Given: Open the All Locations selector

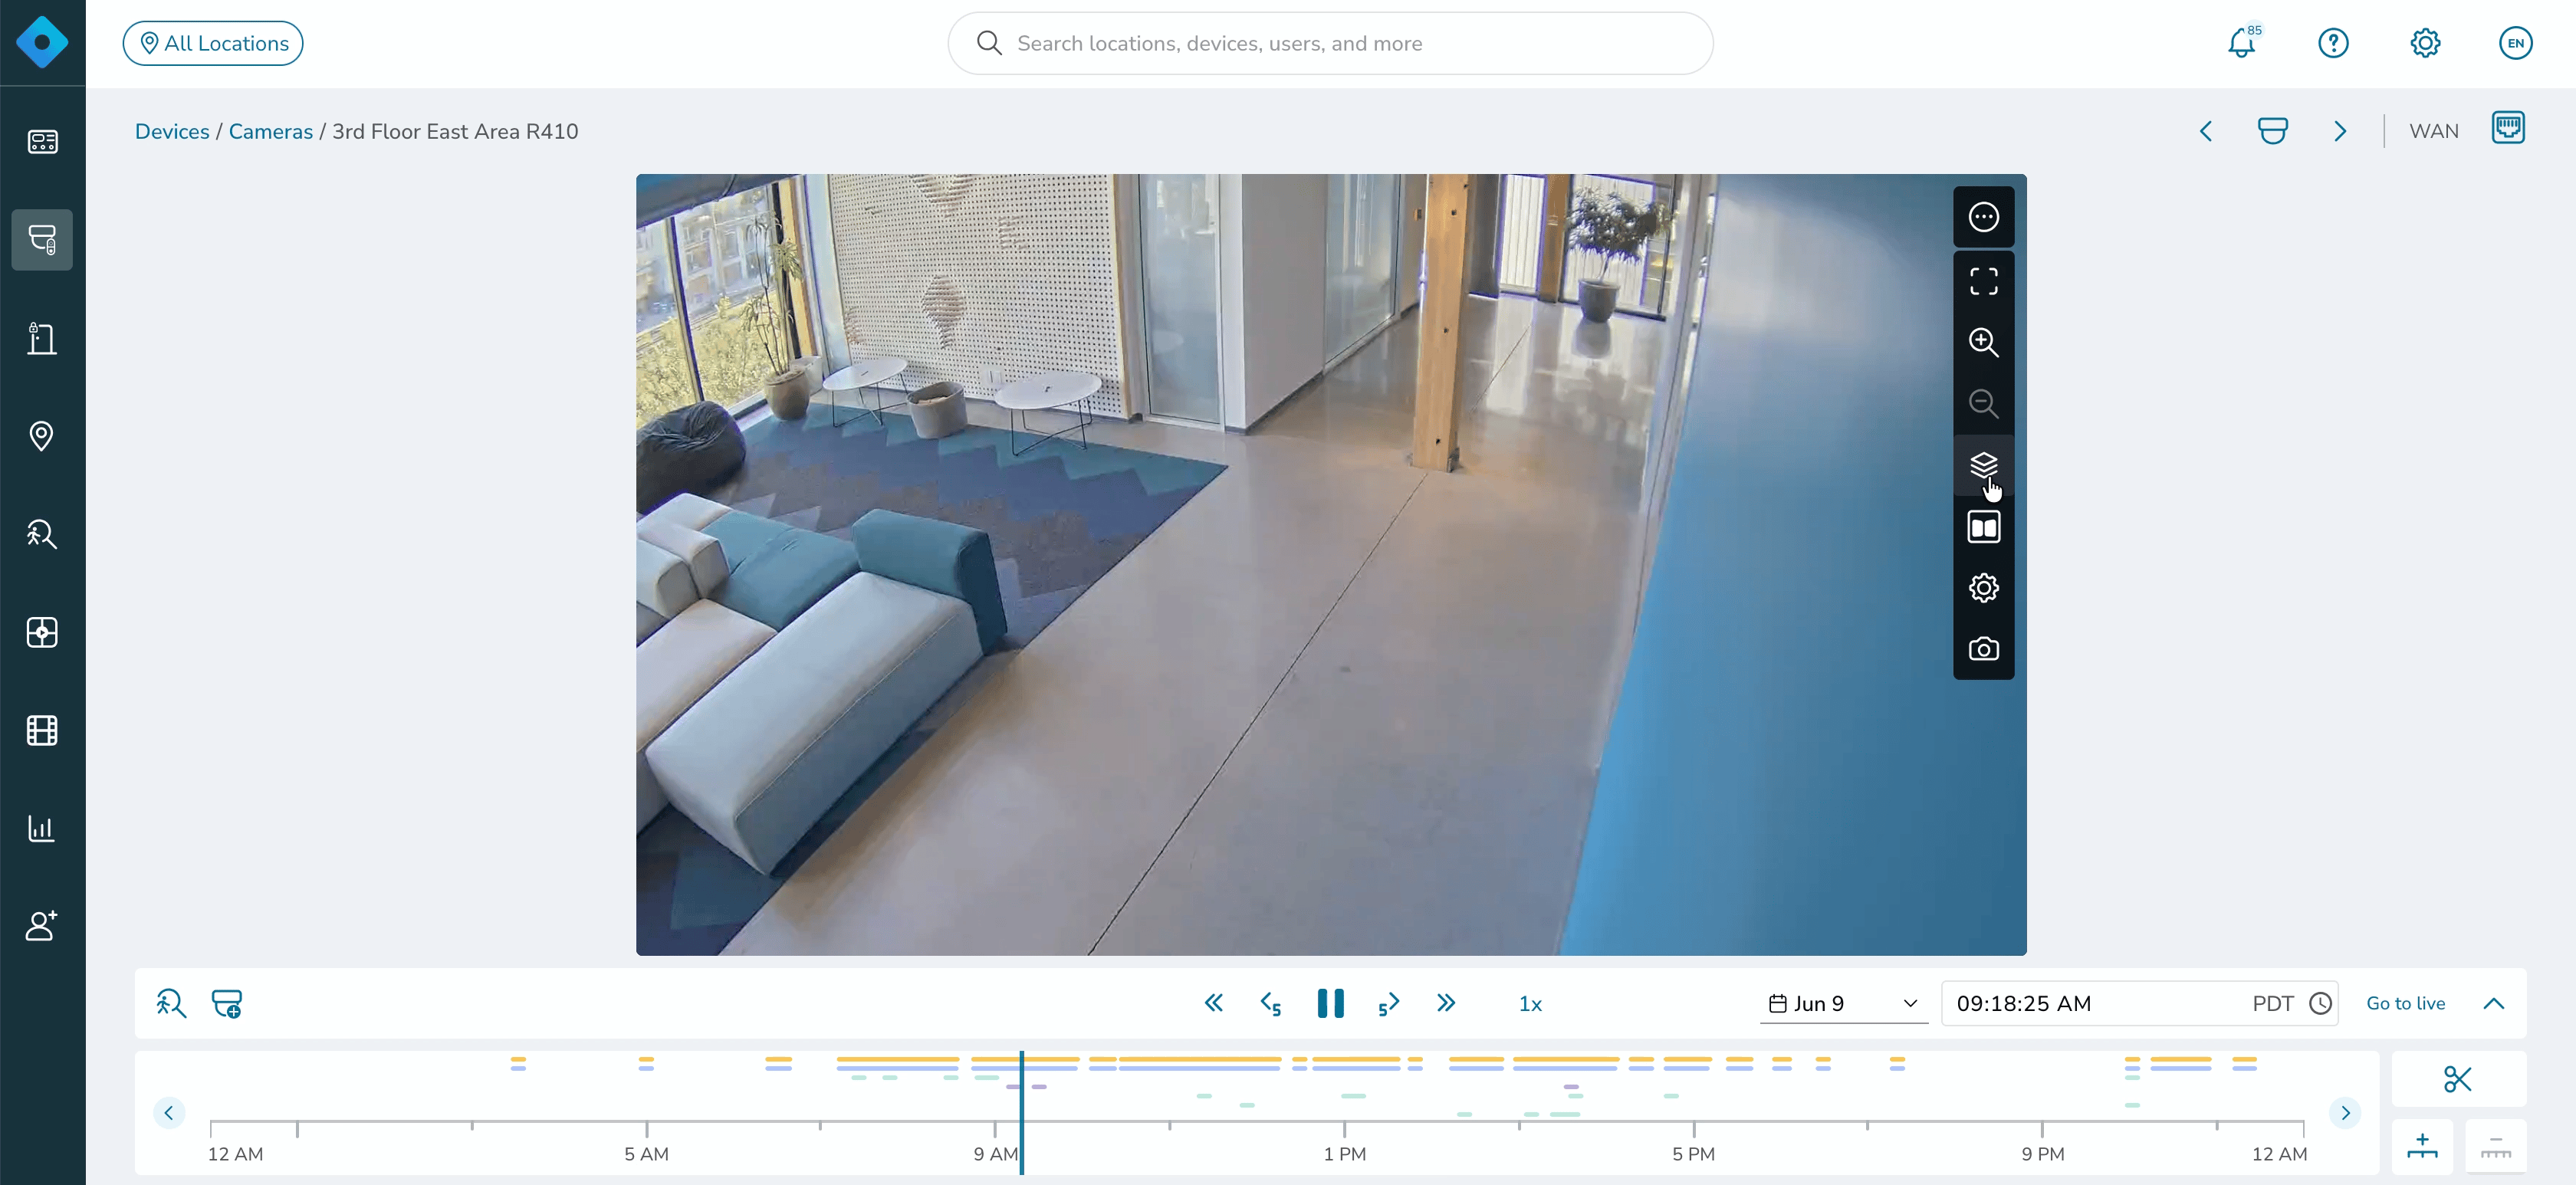Looking at the screenshot, I should pos(213,43).
